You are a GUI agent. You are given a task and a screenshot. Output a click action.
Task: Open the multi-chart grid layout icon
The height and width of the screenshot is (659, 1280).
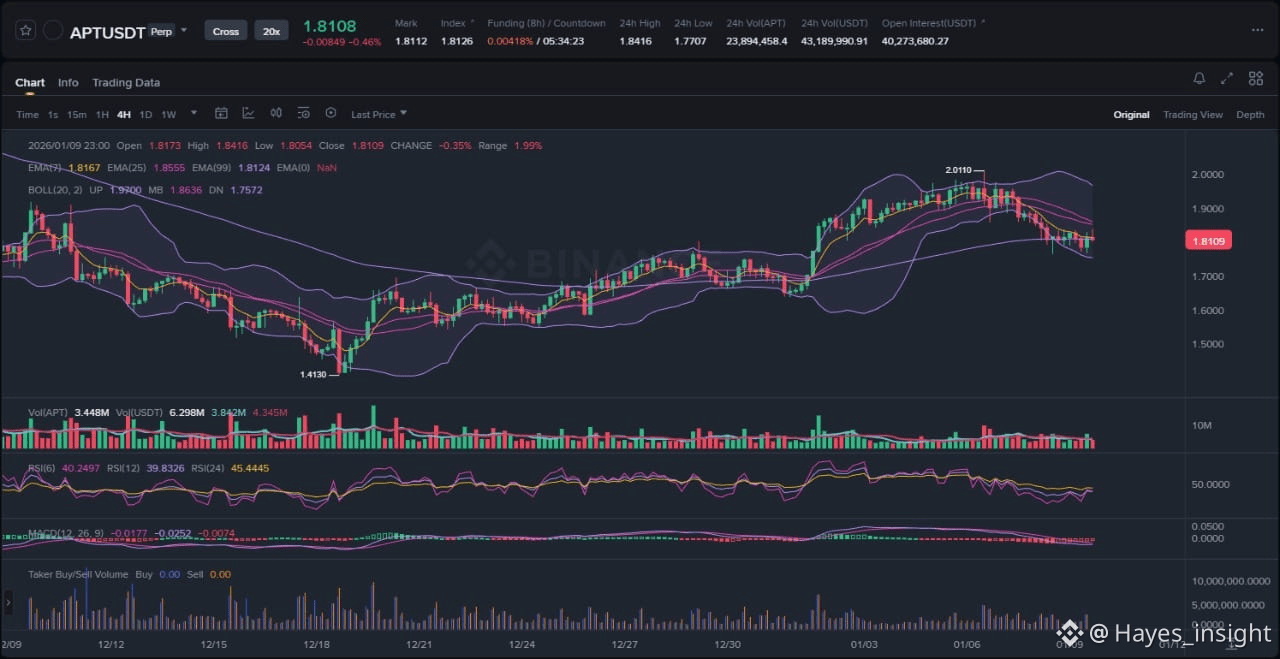(x=1254, y=79)
